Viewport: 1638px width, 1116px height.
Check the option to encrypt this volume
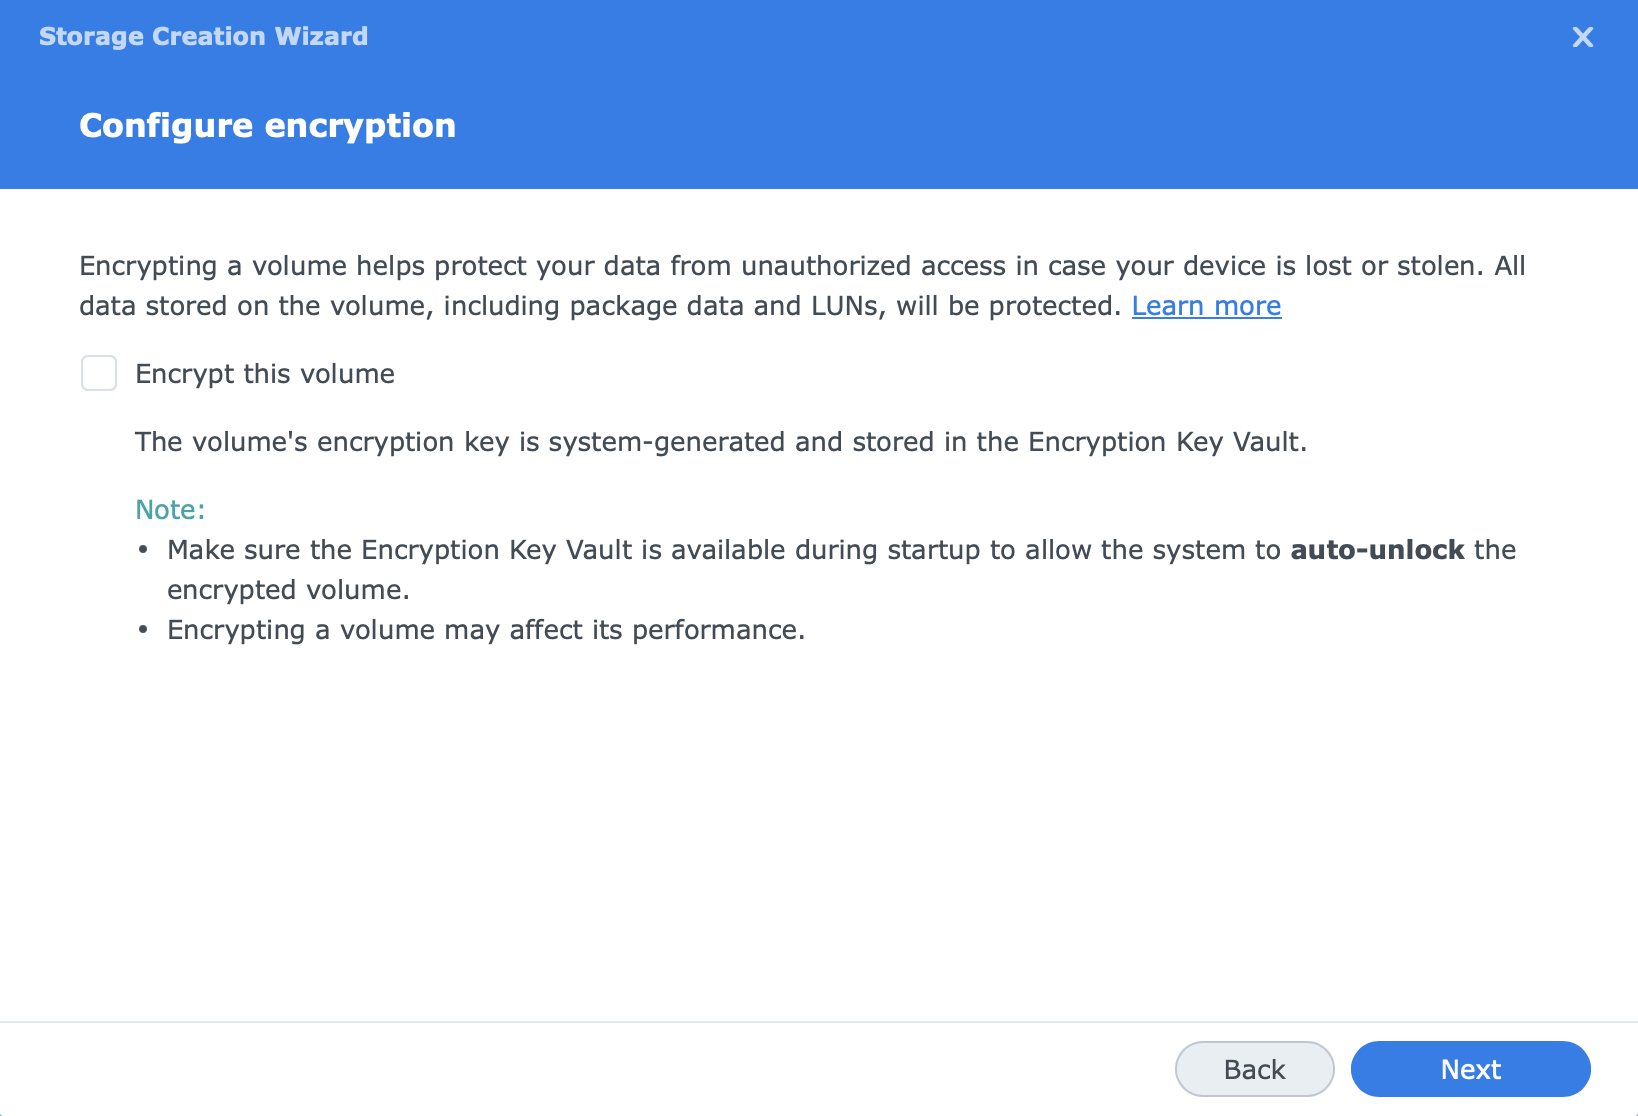tap(99, 373)
